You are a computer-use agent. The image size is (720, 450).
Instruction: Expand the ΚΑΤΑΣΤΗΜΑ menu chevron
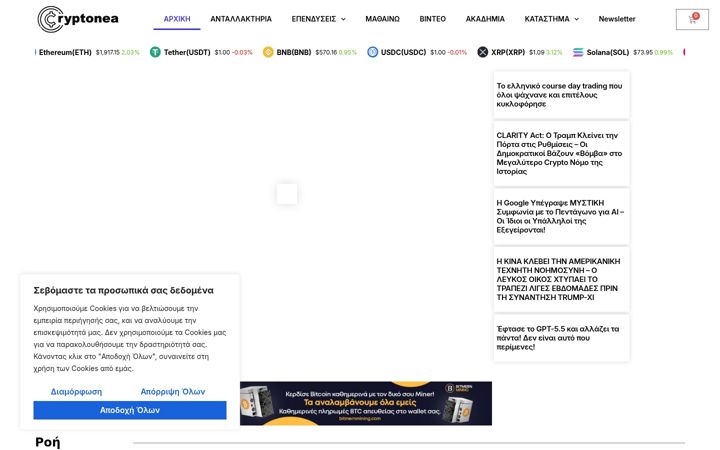tap(576, 19)
